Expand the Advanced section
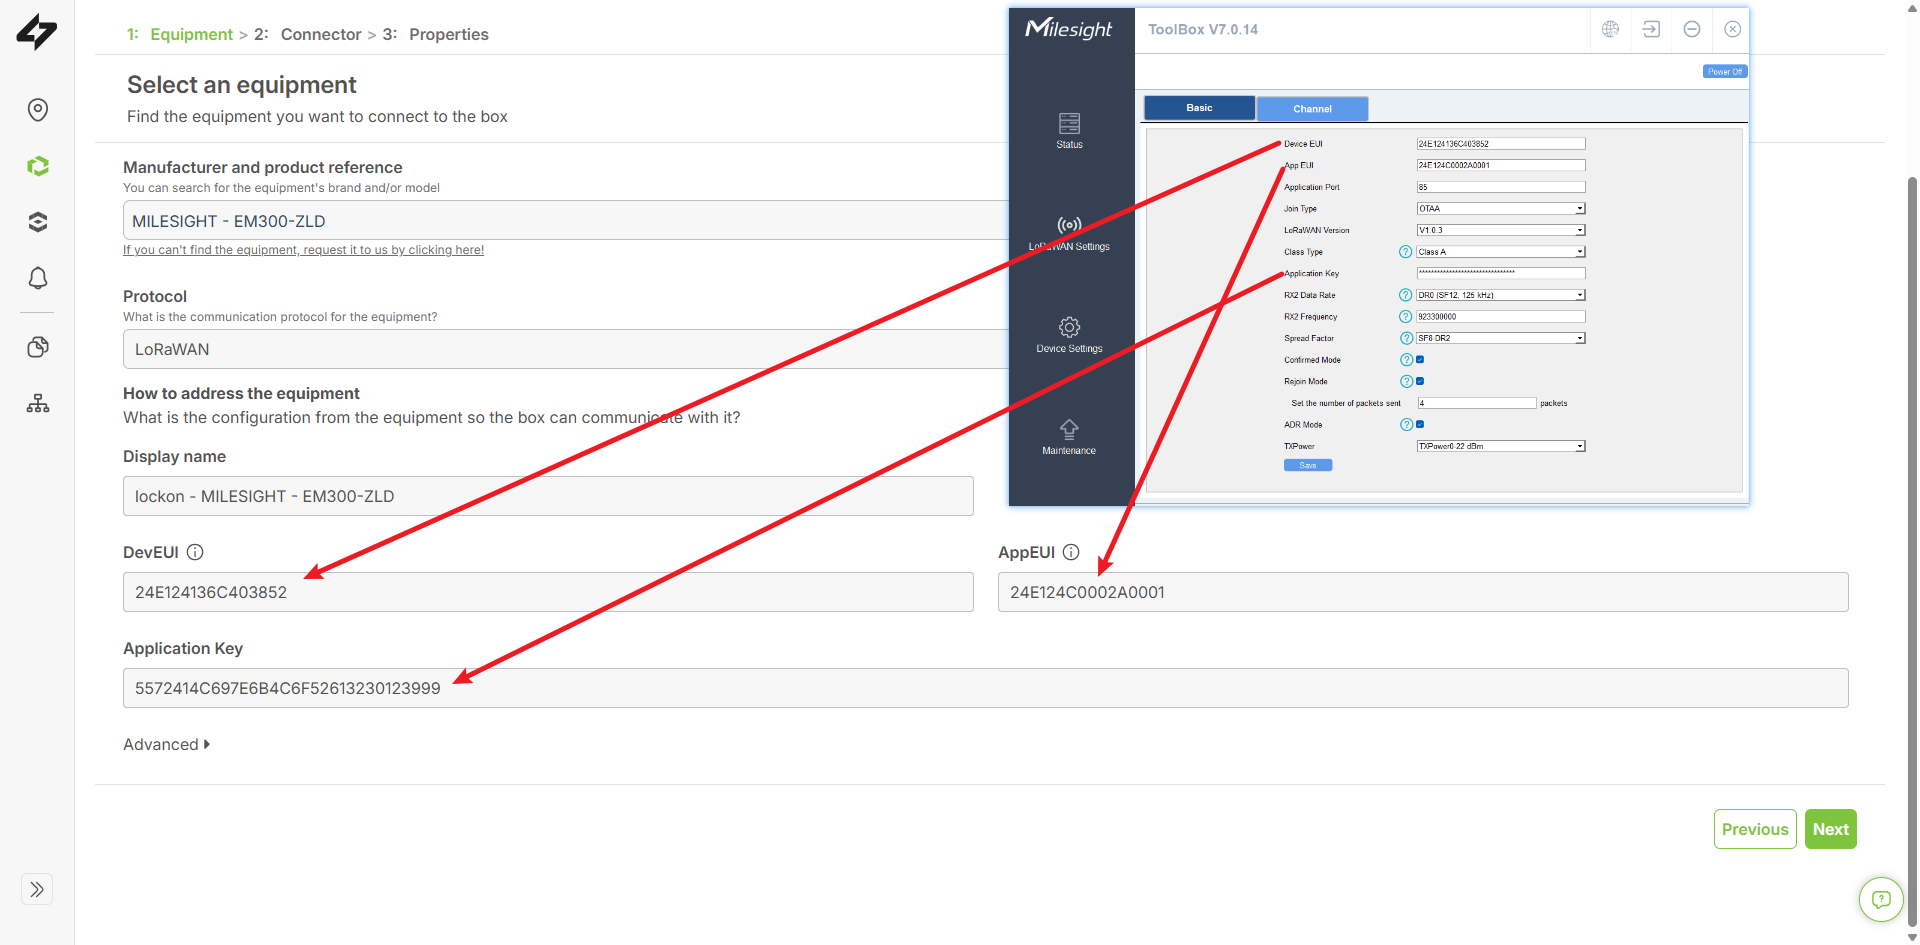Image resolution: width=1920 pixels, height=945 pixels. [166, 744]
